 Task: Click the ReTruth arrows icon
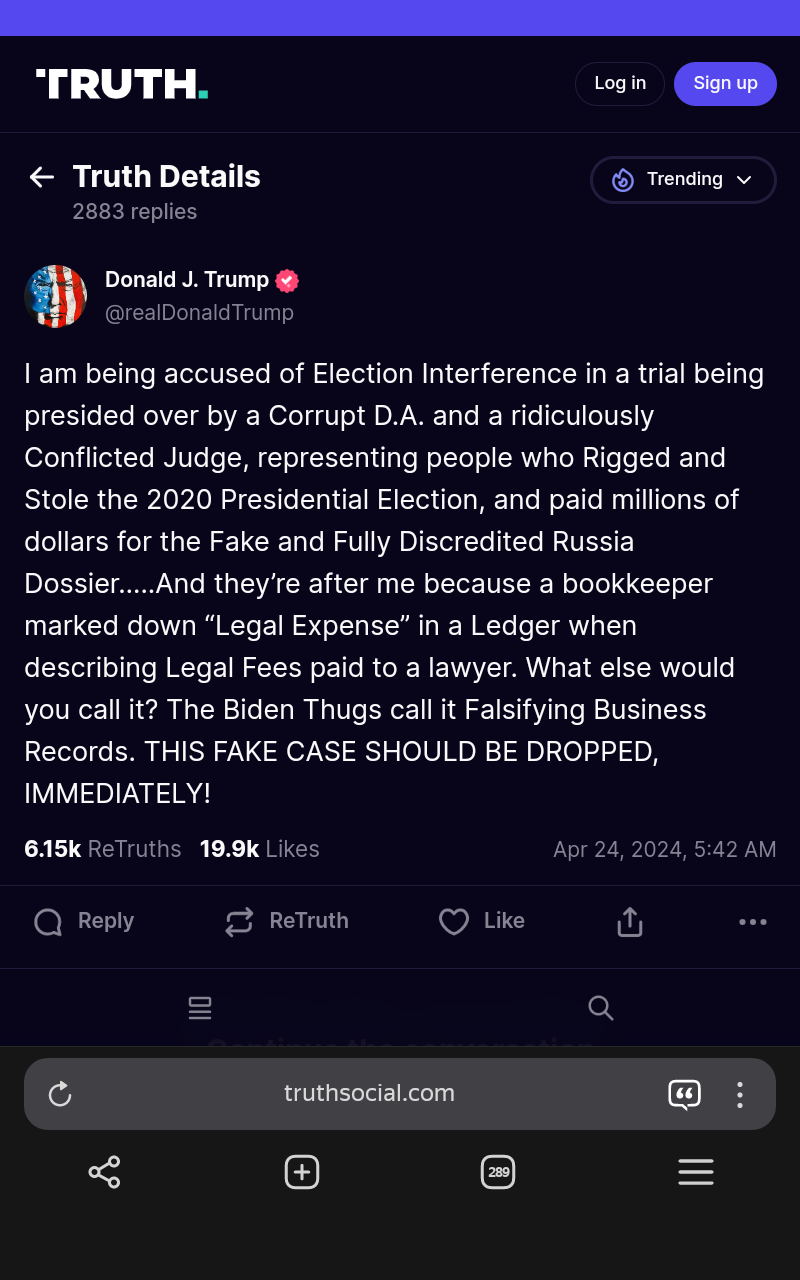[239, 921]
